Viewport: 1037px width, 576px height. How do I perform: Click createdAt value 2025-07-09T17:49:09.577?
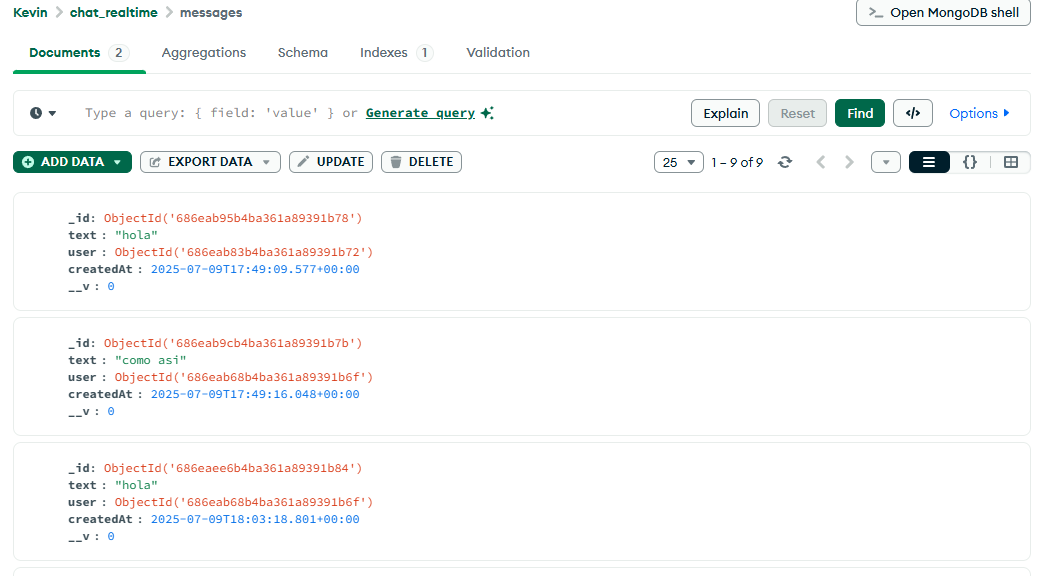[x=255, y=269]
